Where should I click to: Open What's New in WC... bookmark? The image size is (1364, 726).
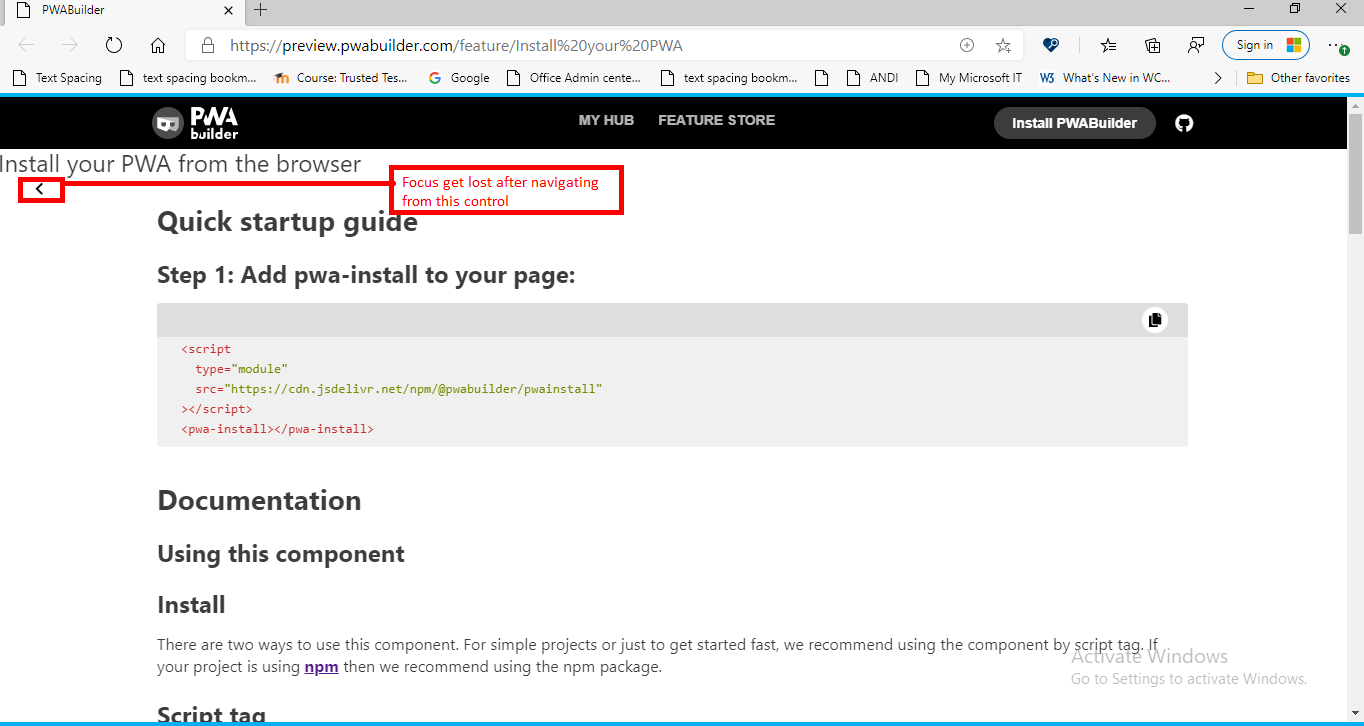[1106, 77]
